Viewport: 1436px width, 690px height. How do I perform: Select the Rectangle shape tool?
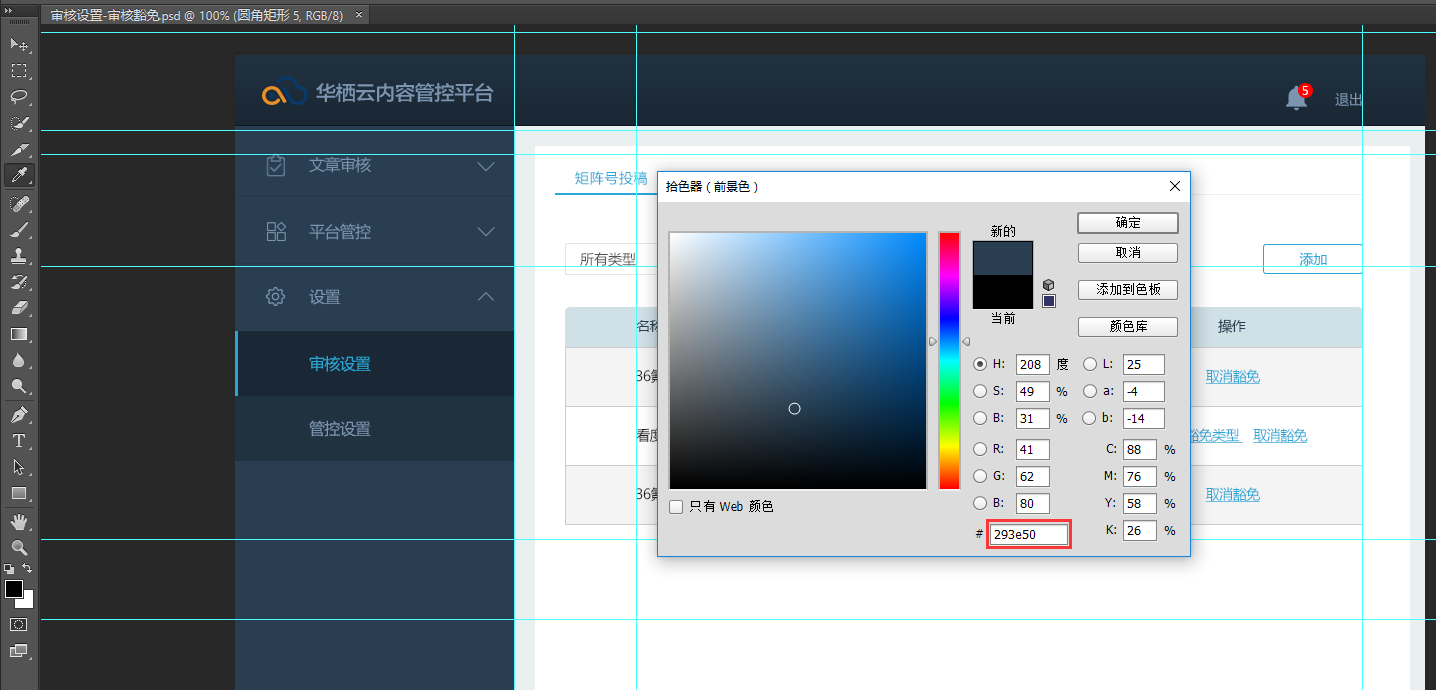tap(19, 492)
